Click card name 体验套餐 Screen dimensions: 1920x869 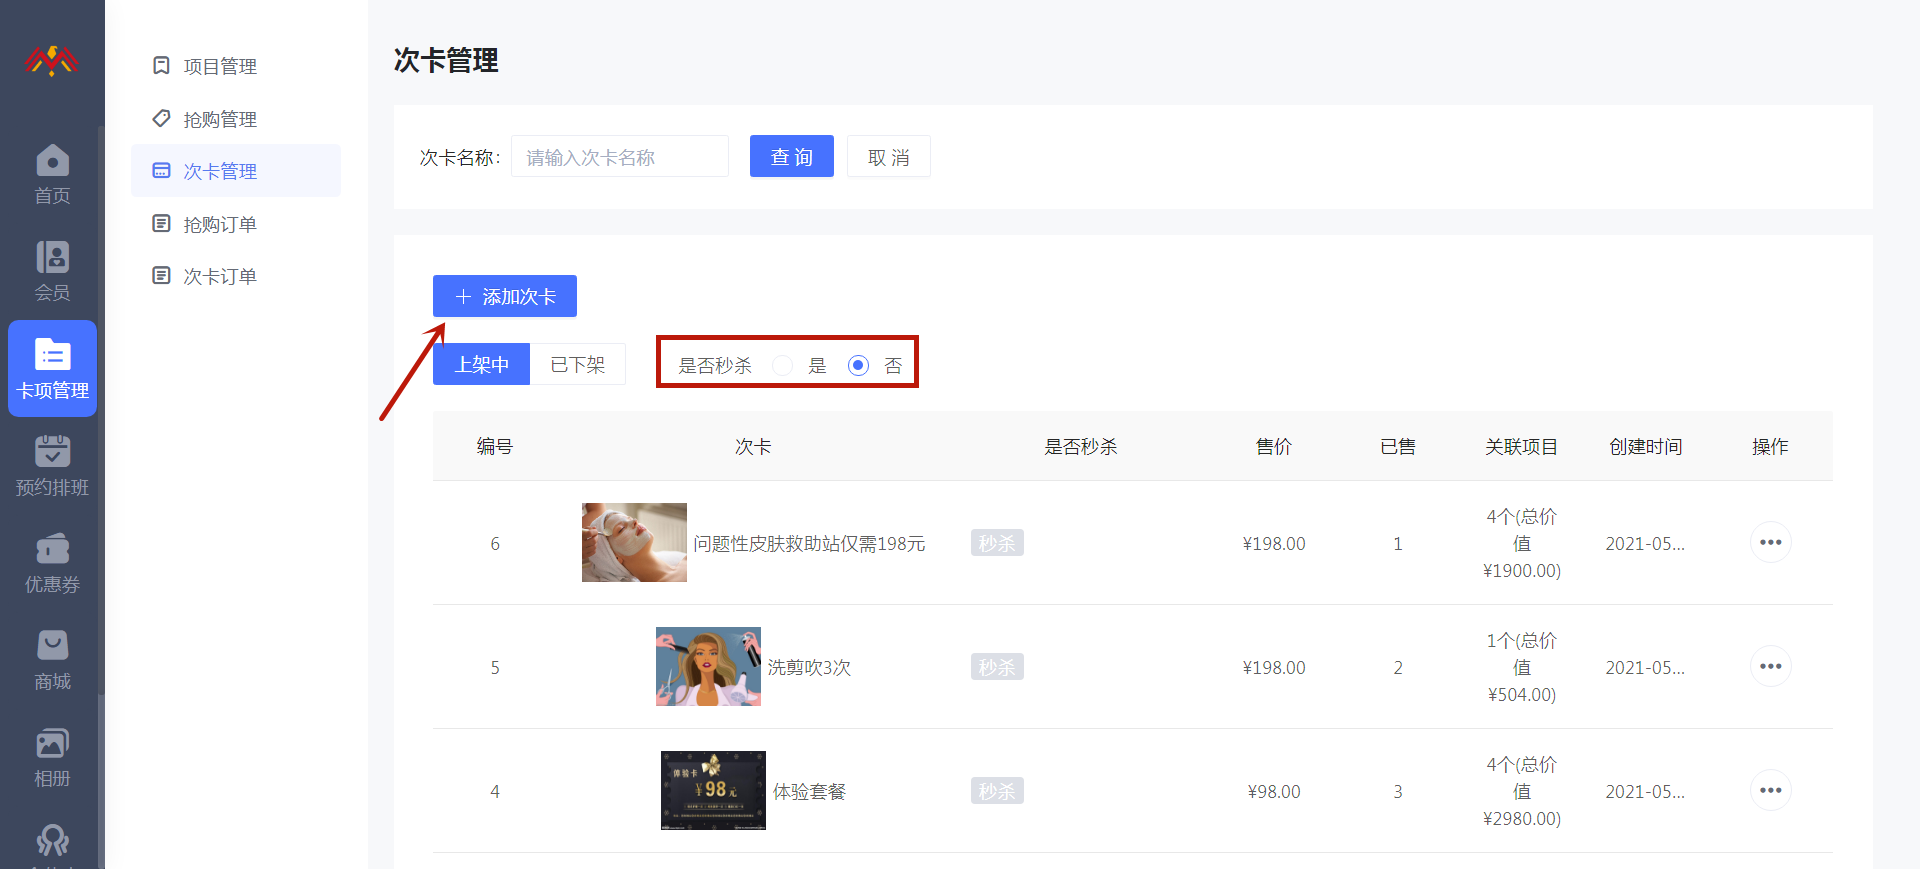tap(809, 791)
